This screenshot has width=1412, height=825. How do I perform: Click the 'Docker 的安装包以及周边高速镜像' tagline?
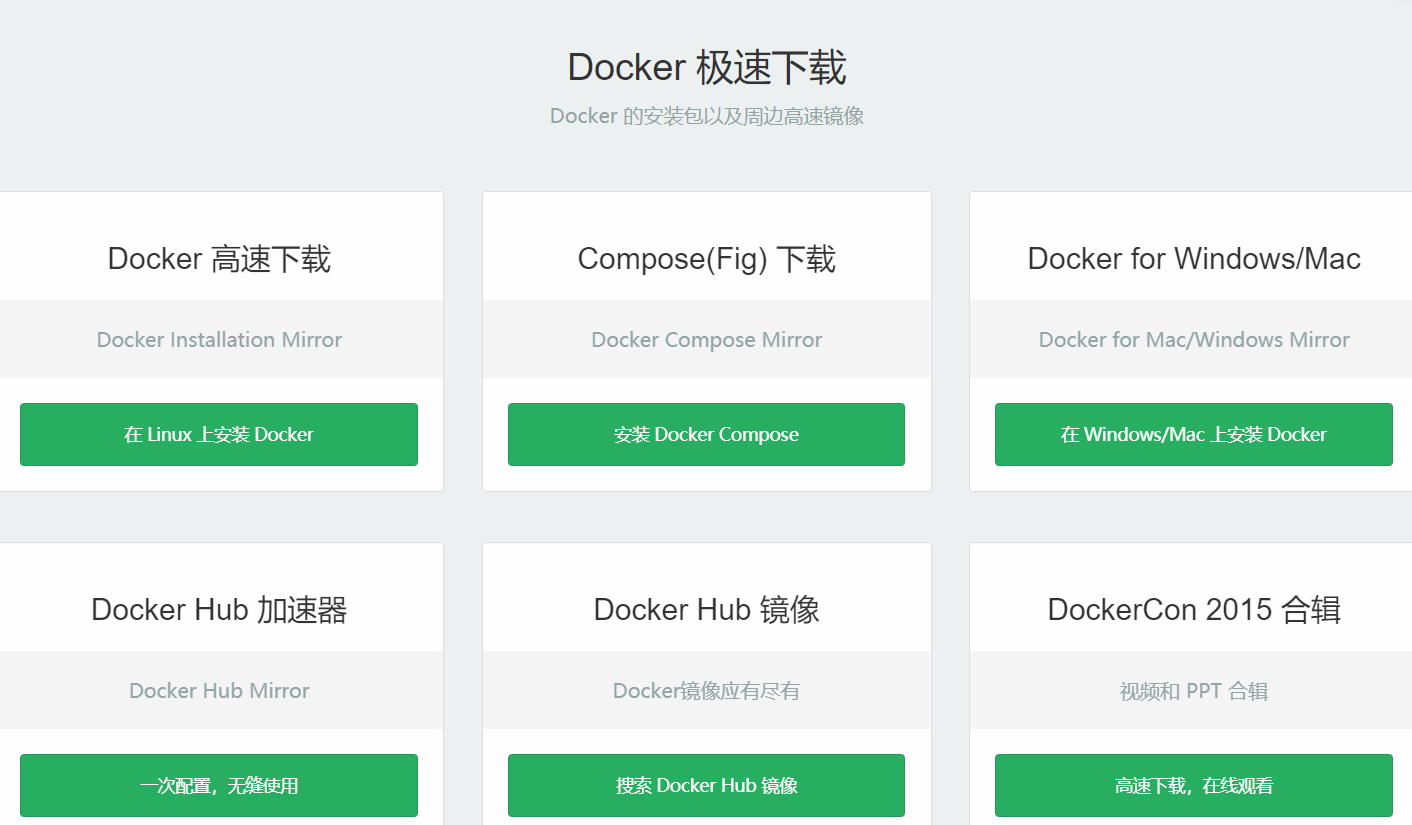(706, 116)
